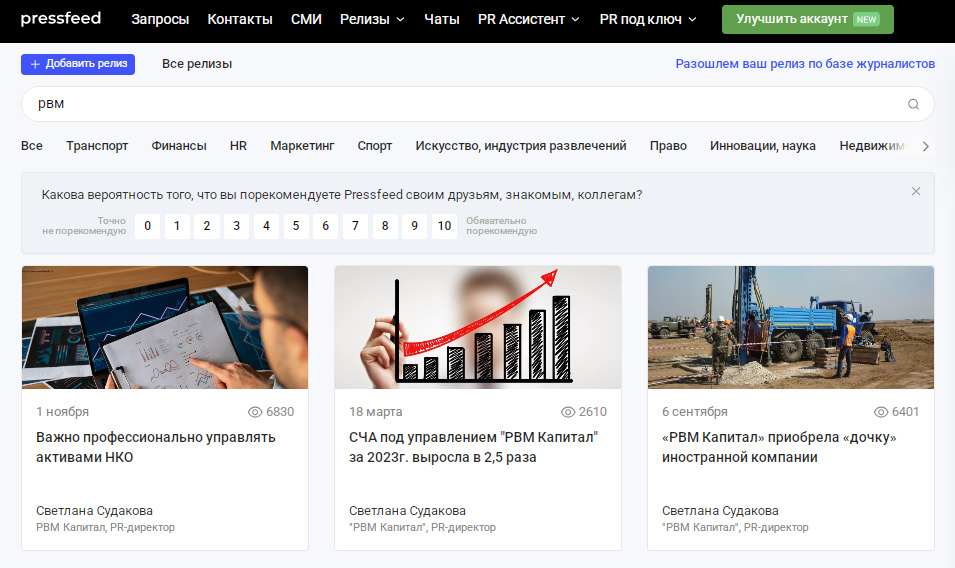Rate recommendation score 2
This screenshot has height=568, width=955.
[206, 226]
